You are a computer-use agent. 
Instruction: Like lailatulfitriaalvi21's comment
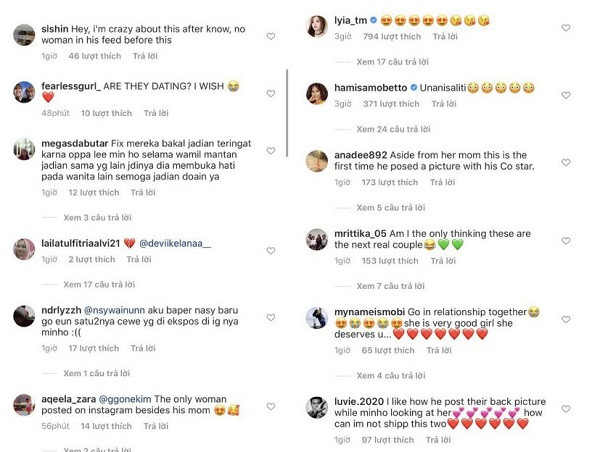point(270,244)
